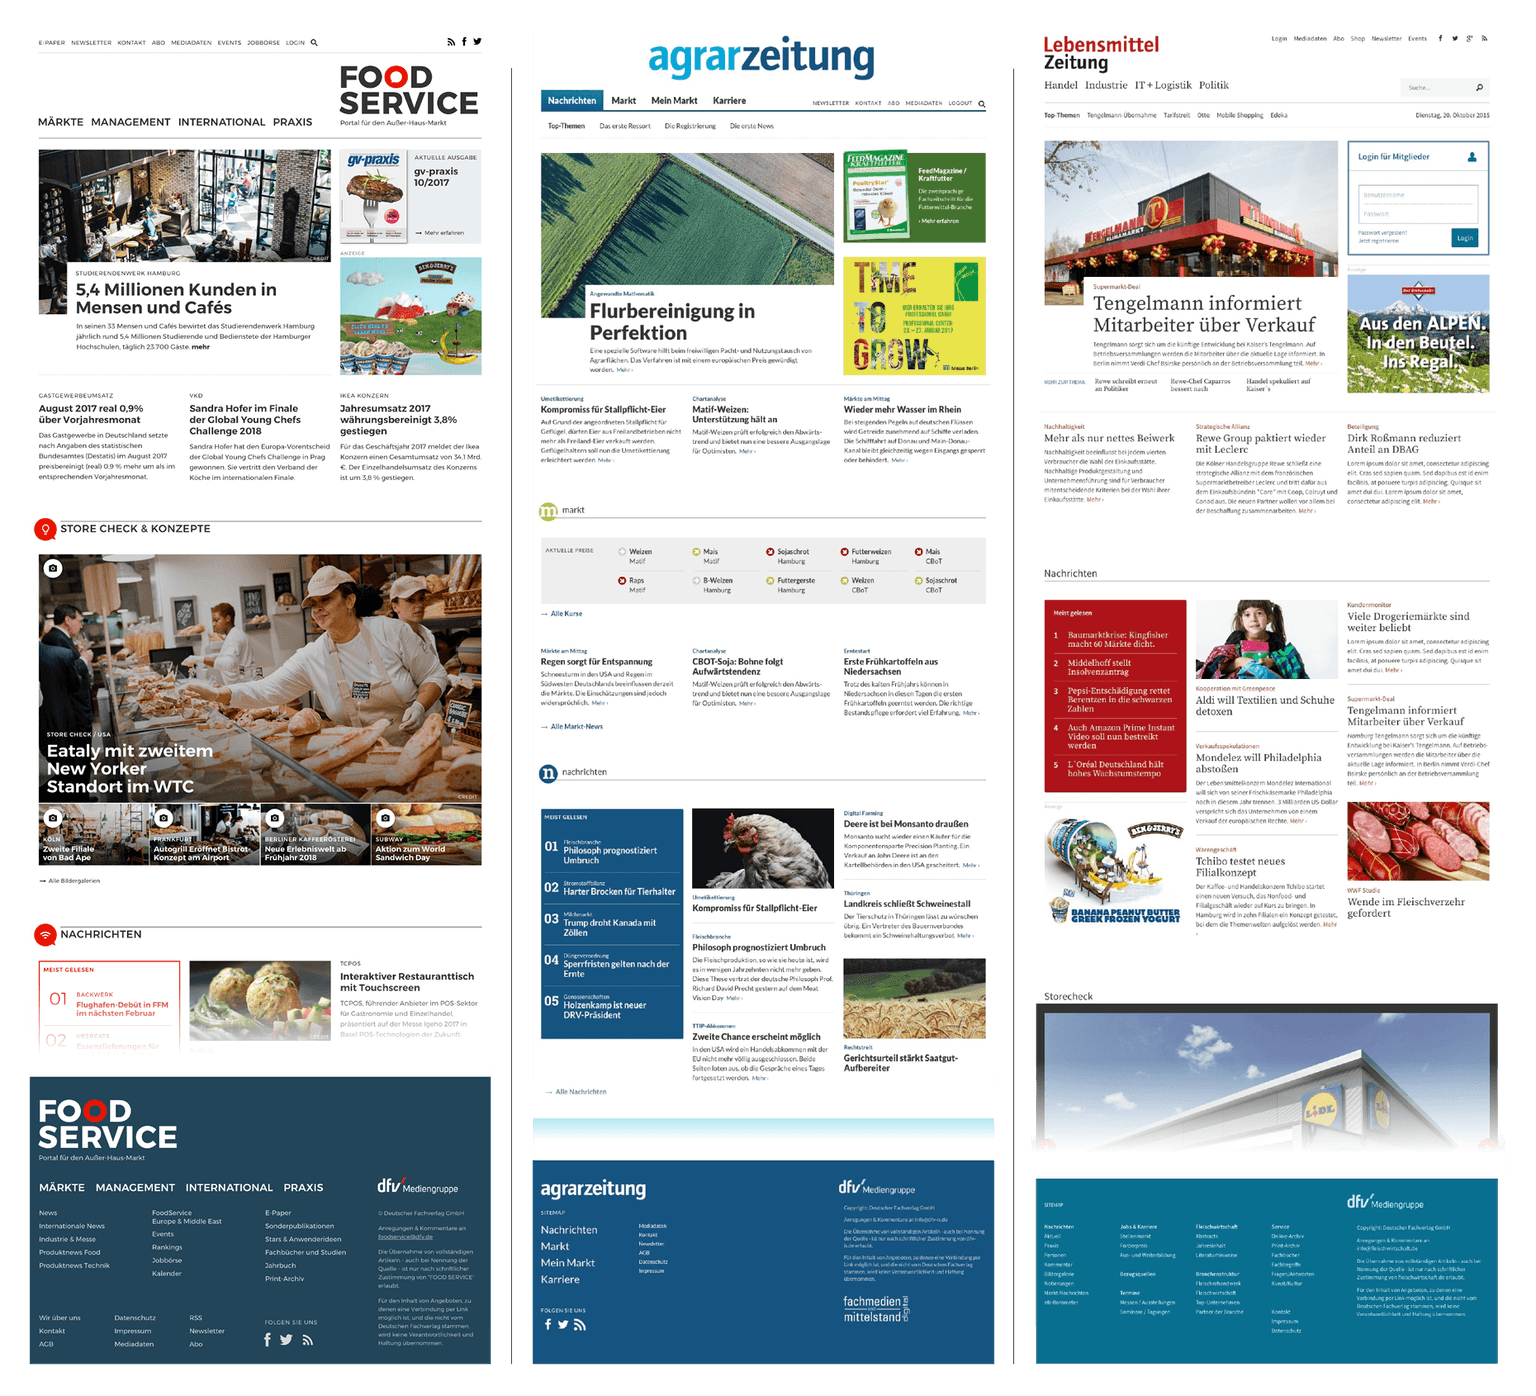Click the red down-arrow icon next to Raps Matif
Viewport: 1536px width, 1396px height.
pyautogui.click(x=622, y=580)
